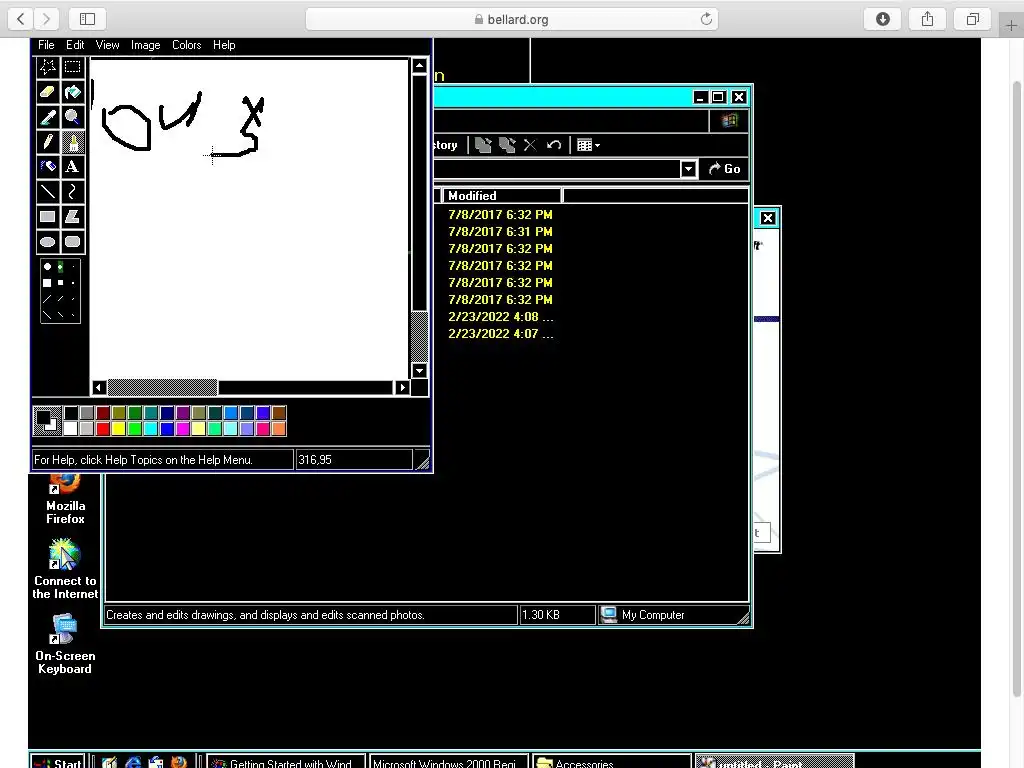This screenshot has height=768, width=1024.
Task: Open the File menu in Paint
Action: [46, 45]
